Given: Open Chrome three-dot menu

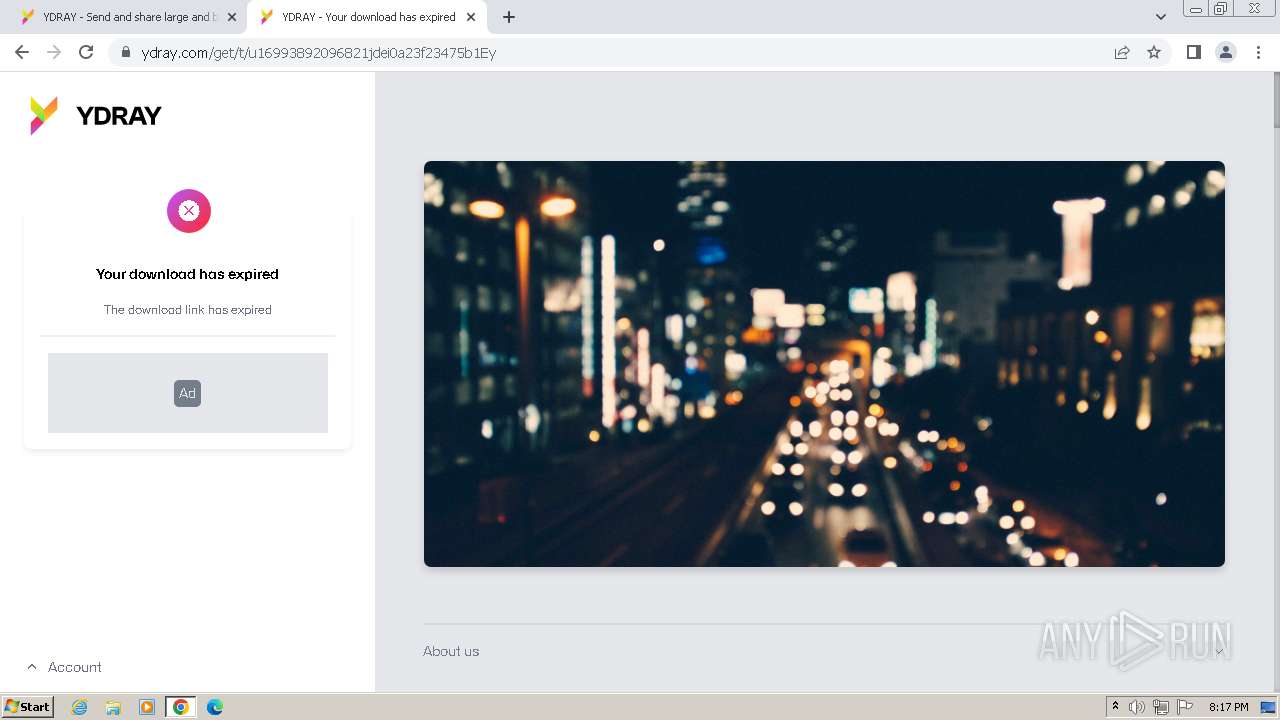Looking at the screenshot, I should (1259, 52).
